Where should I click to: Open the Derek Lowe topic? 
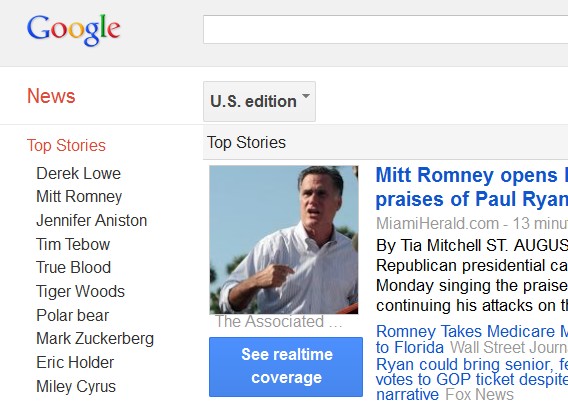click(x=79, y=174)
